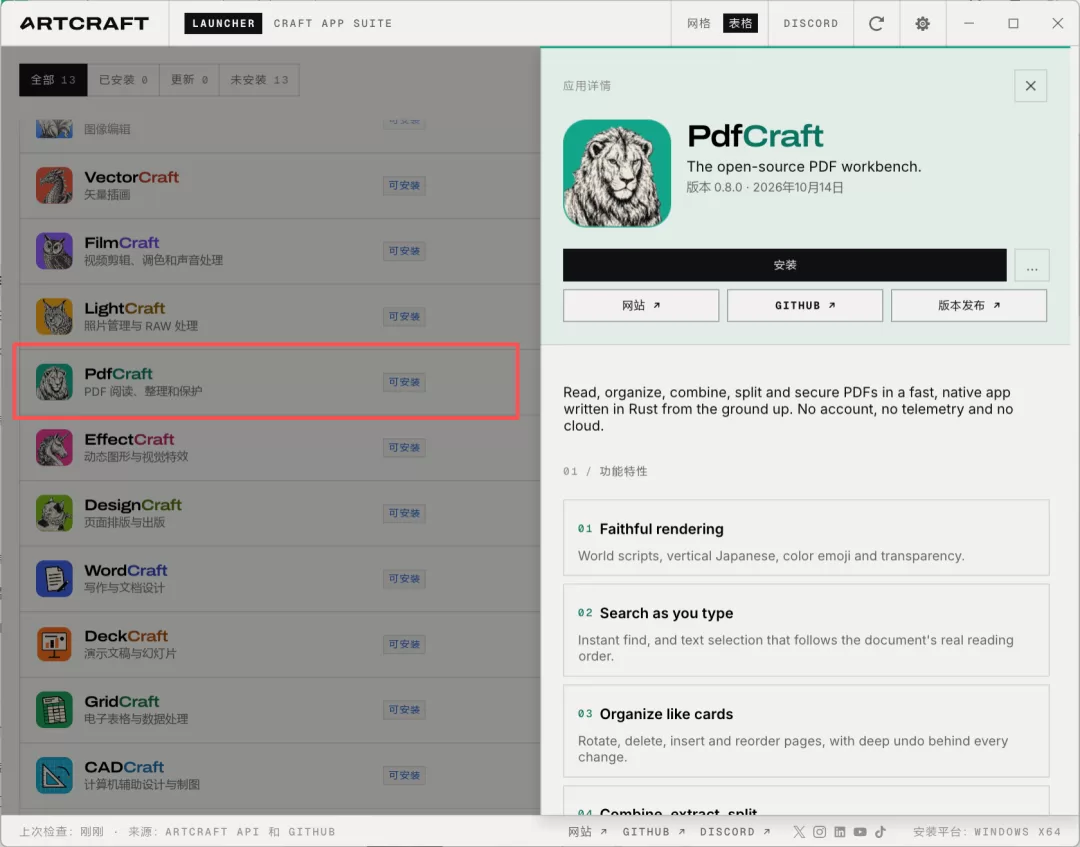Click DesignCraft 可安装 status badge
The image size is (1080, 847).
tap(404, 513)
